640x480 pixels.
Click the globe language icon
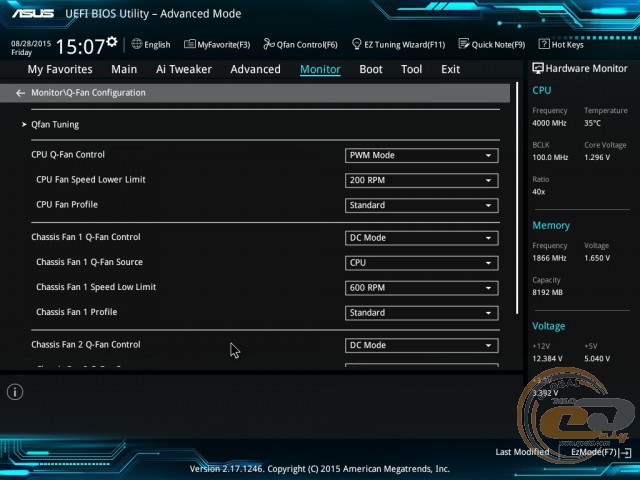137,44
